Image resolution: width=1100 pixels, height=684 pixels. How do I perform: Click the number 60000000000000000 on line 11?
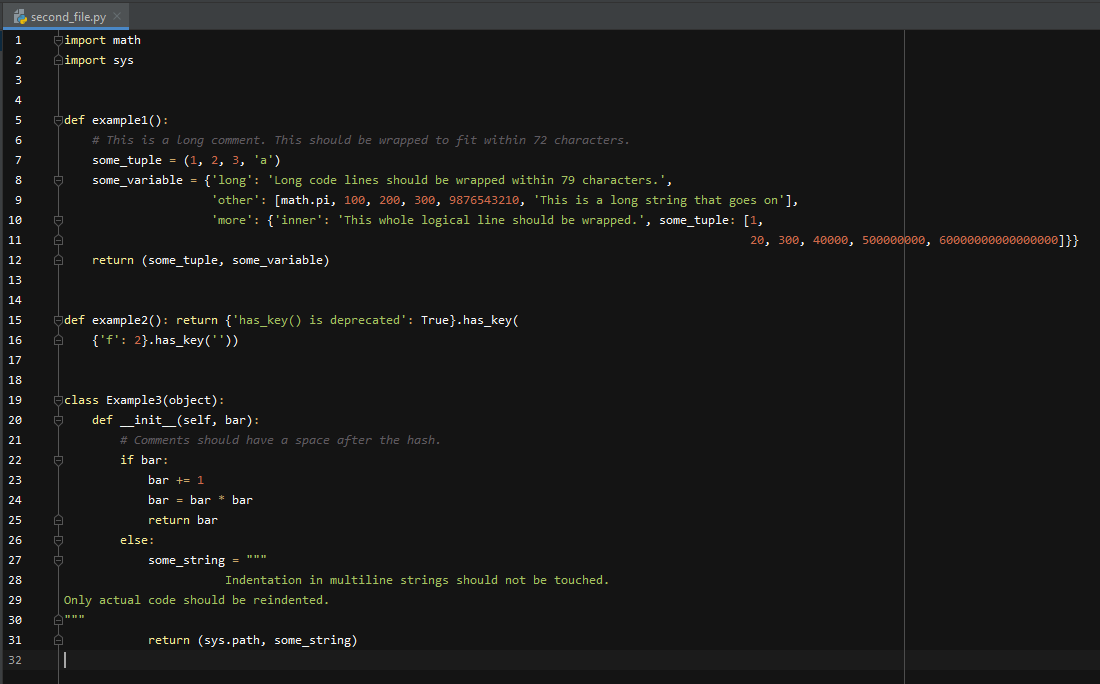[x=998, y=240]
